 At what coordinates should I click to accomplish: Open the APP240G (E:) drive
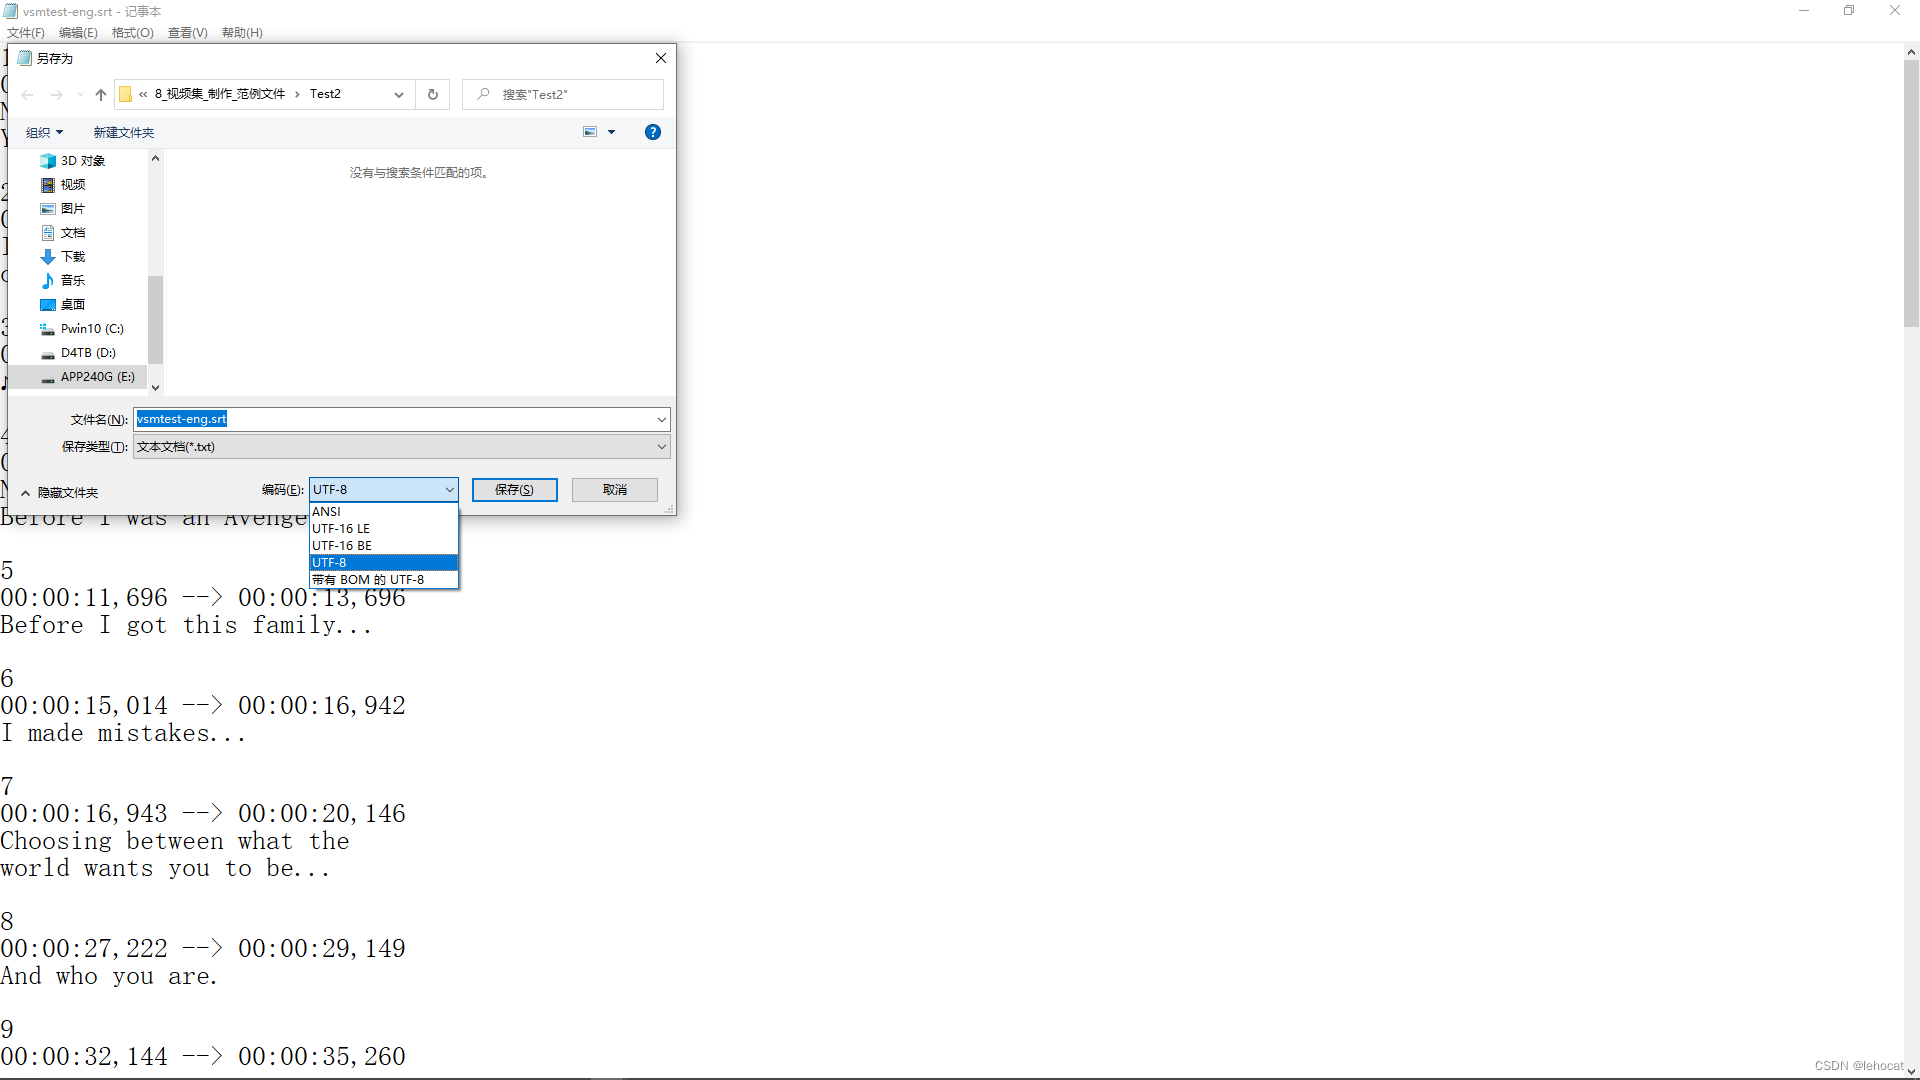click(97, 377)
